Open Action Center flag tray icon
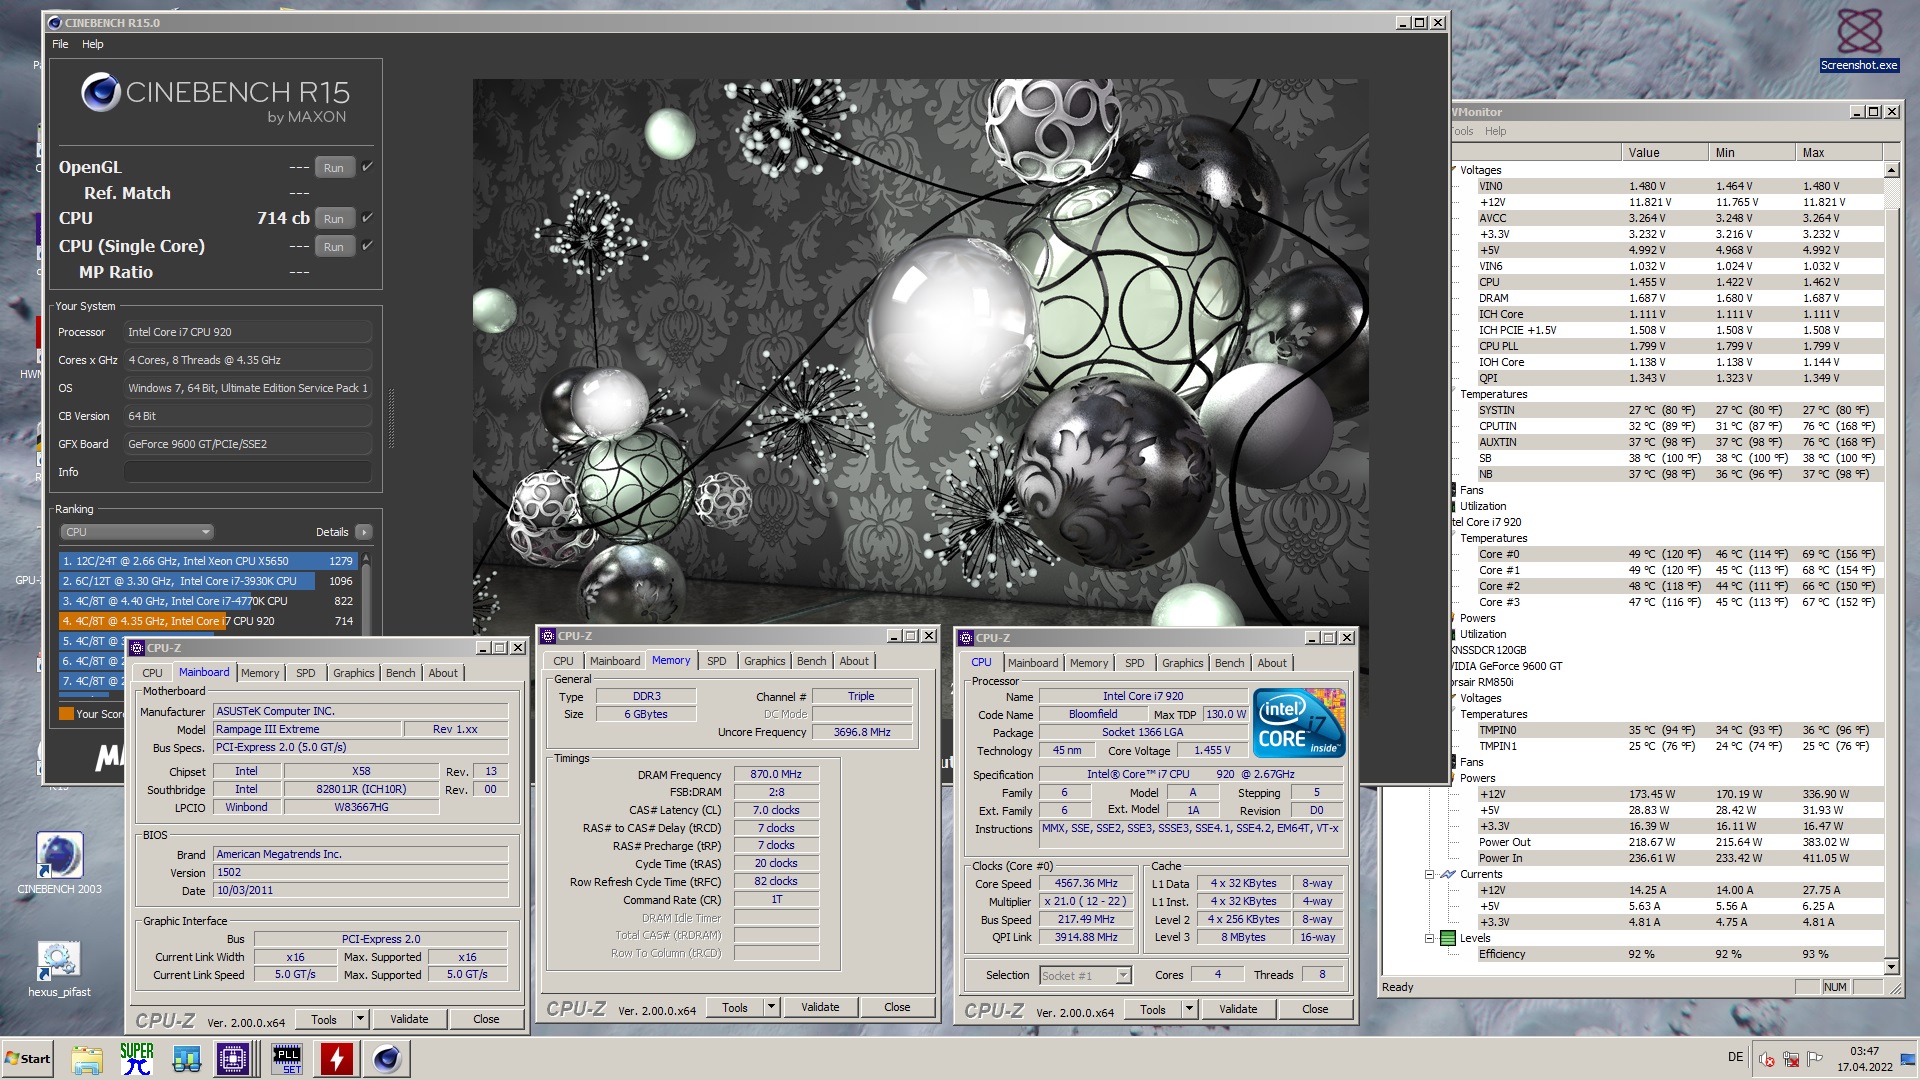This screenshot has height=1080, width=1920. [x=1815, y=1058]
